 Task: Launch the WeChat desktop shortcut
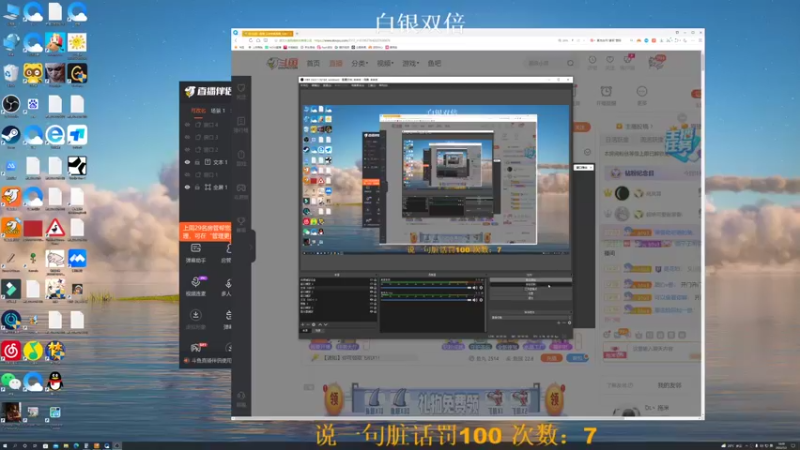point(11,381)
